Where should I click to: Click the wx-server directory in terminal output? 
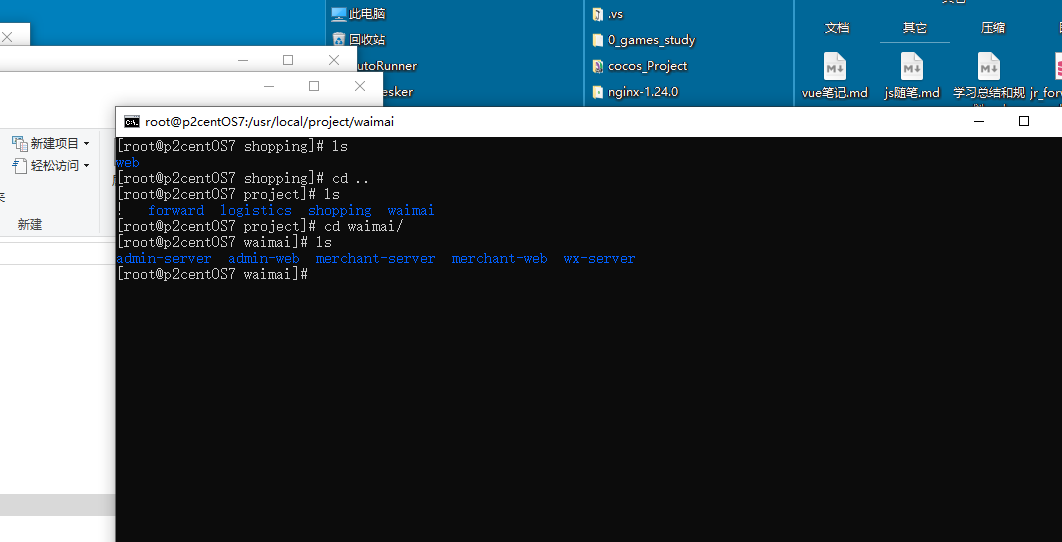[x=599, y=258]
